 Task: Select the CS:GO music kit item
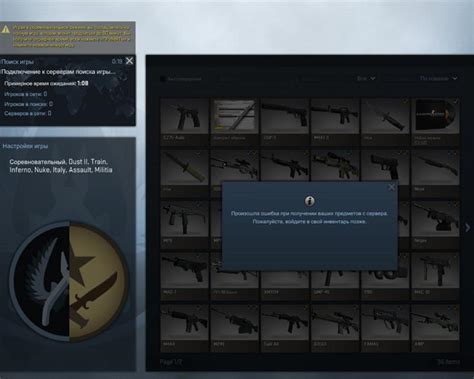pos(435,121)
